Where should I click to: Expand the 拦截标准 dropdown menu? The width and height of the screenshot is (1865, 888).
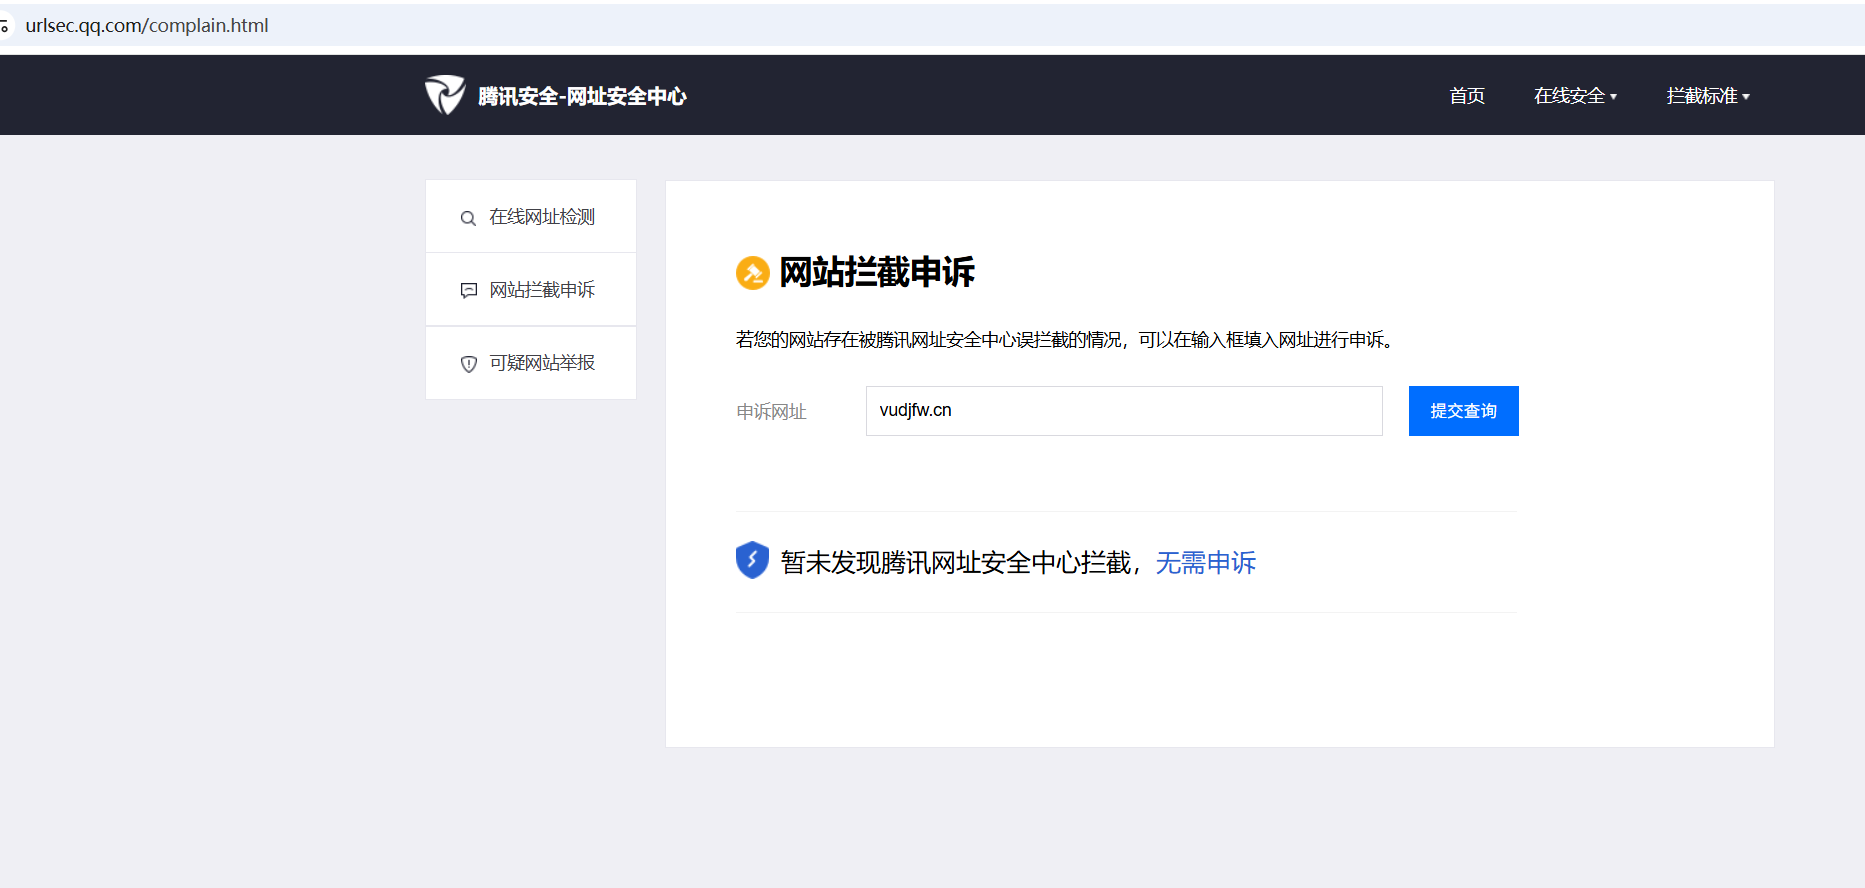[1708, 96]
